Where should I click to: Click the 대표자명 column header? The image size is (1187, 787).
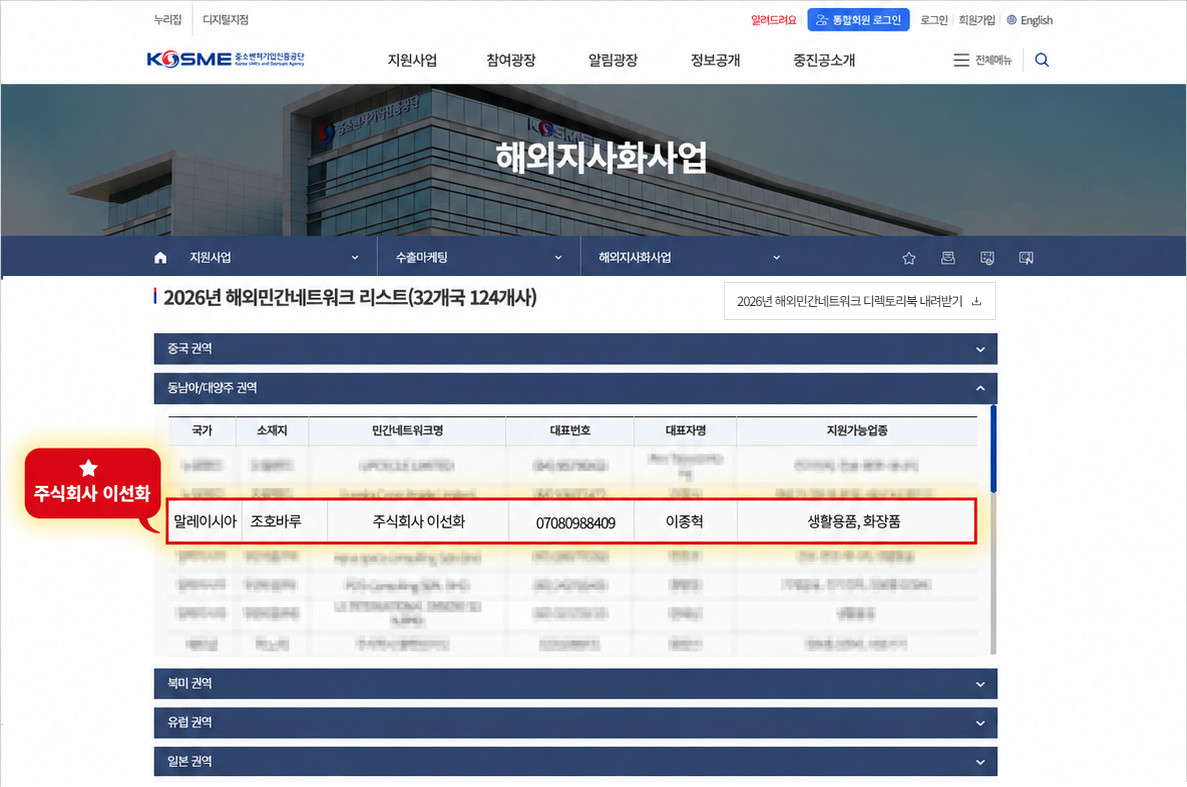(685, 431)
